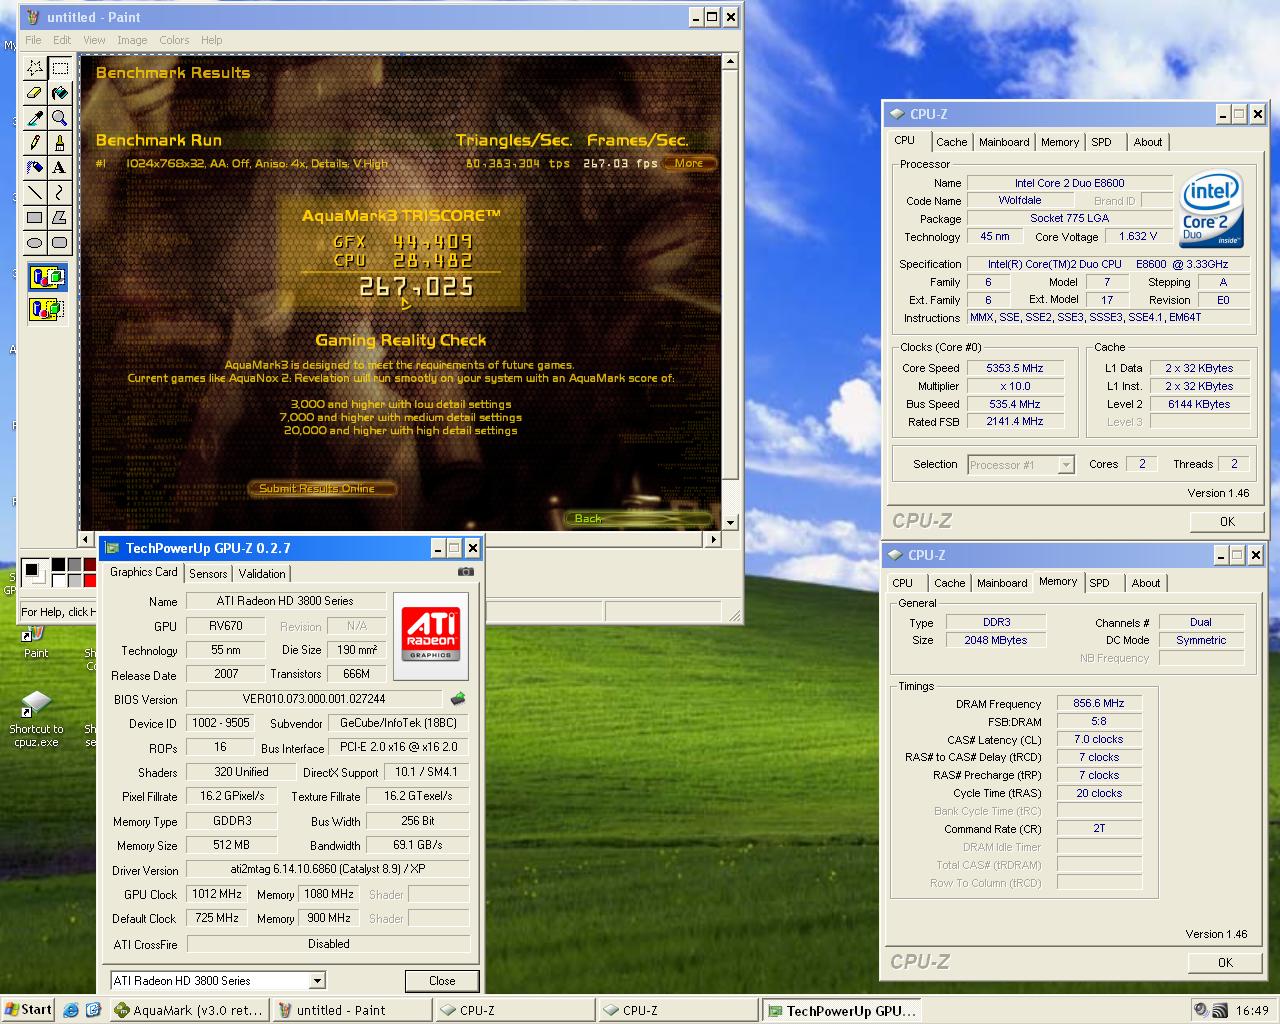This screenshot has width=1280, height=1024.
Task: Switch to untitled - Paint in the taskbar
Action: point(351,1010)
